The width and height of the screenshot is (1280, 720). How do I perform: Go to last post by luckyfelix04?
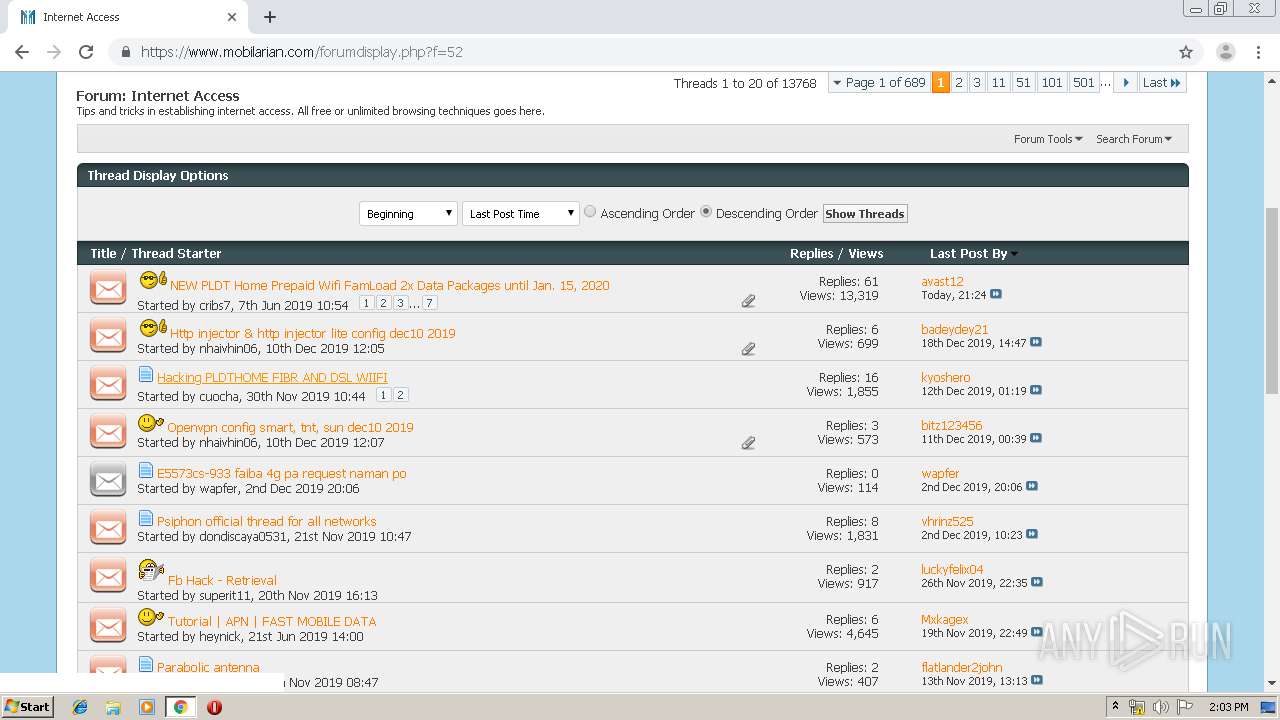click(x=1037, y=583)
